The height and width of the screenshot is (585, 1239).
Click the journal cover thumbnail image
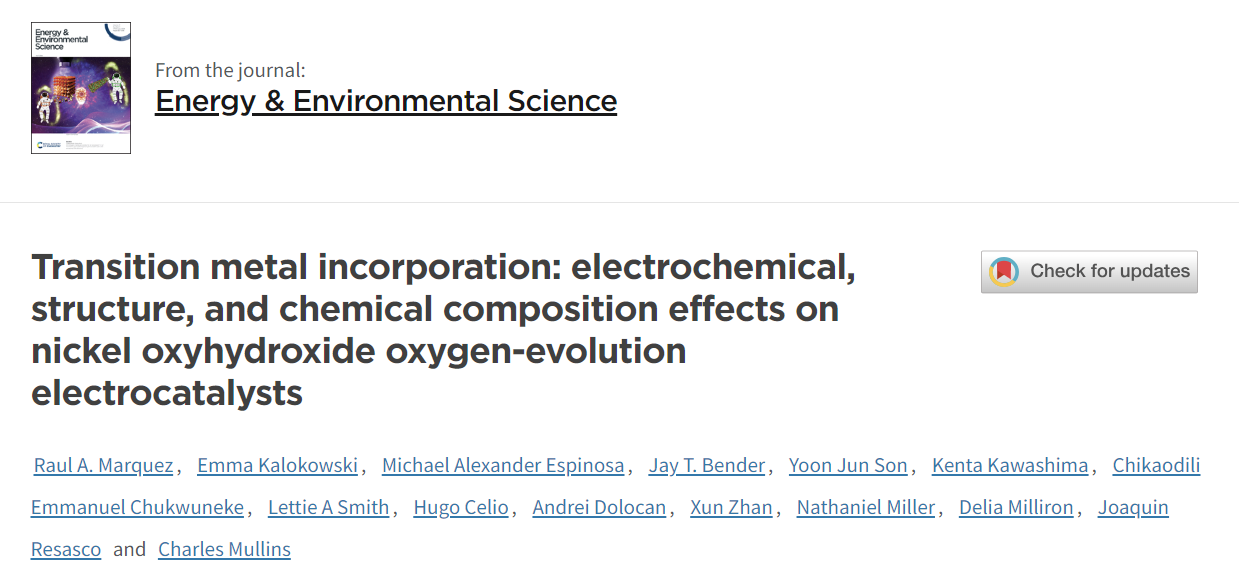pos(81,88)
